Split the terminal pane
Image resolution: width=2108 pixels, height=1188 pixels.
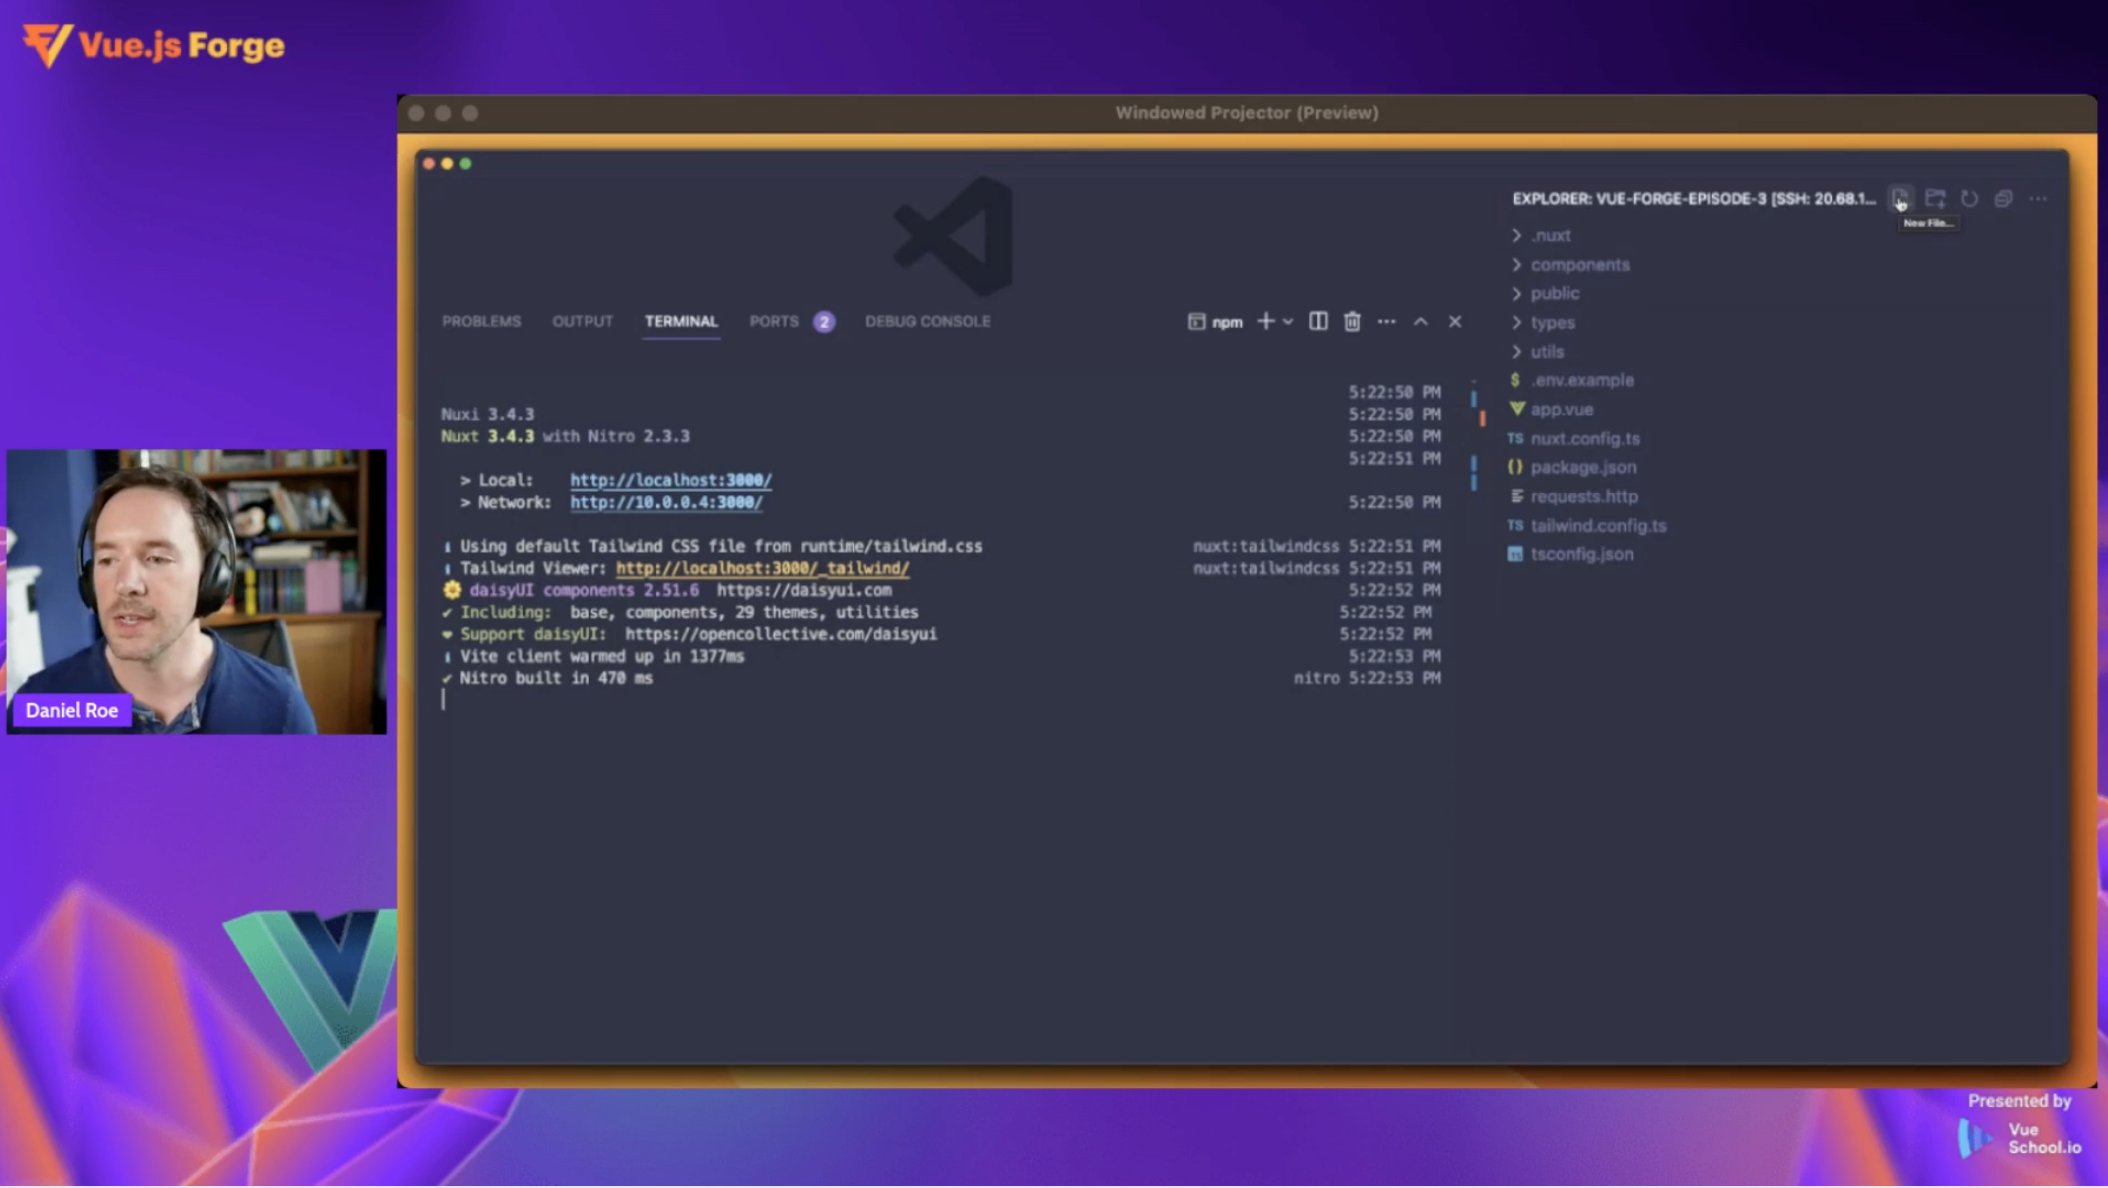(1318, 321)
